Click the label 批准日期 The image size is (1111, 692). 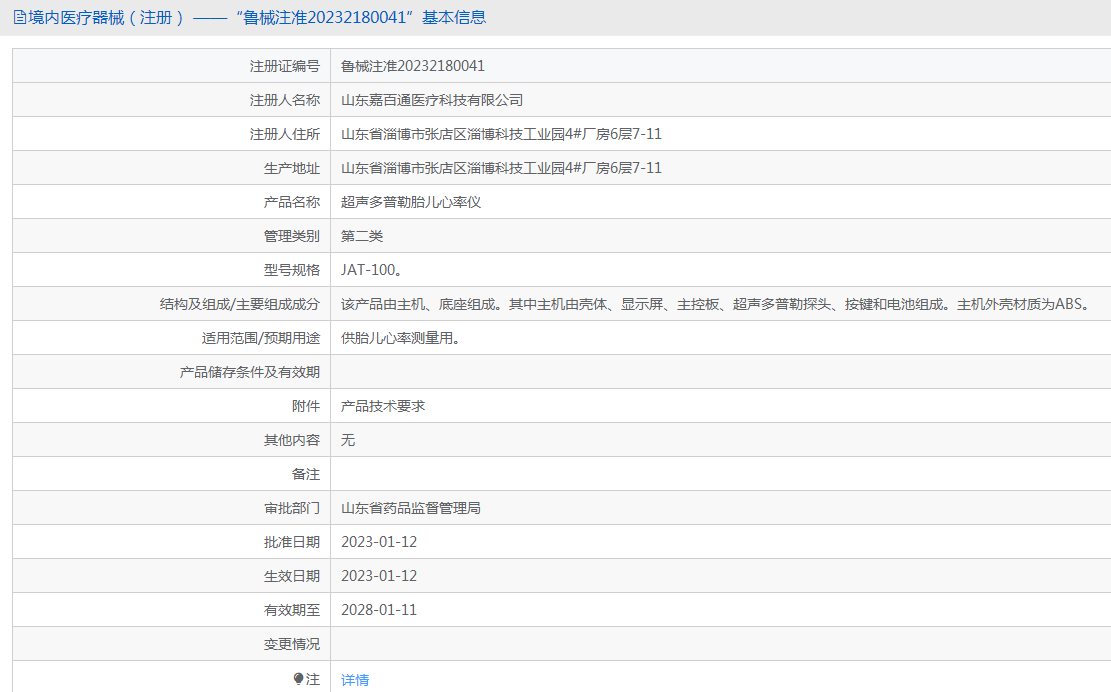(x=292, y=542)
